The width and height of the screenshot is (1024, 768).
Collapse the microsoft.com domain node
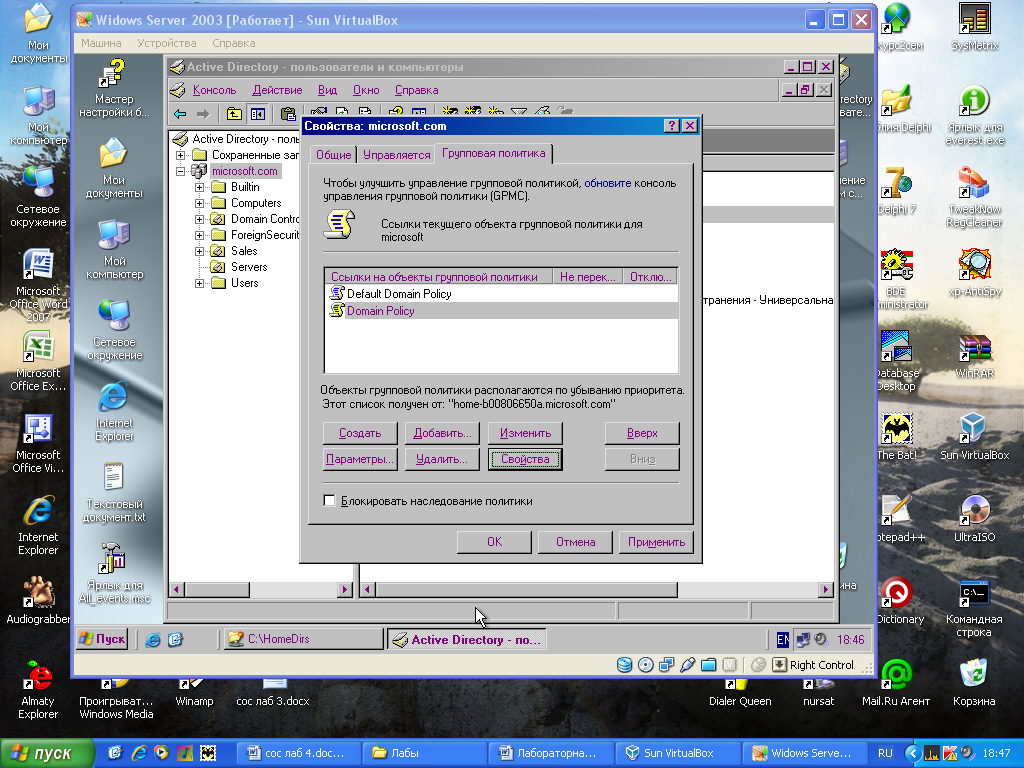pos(180,171)
